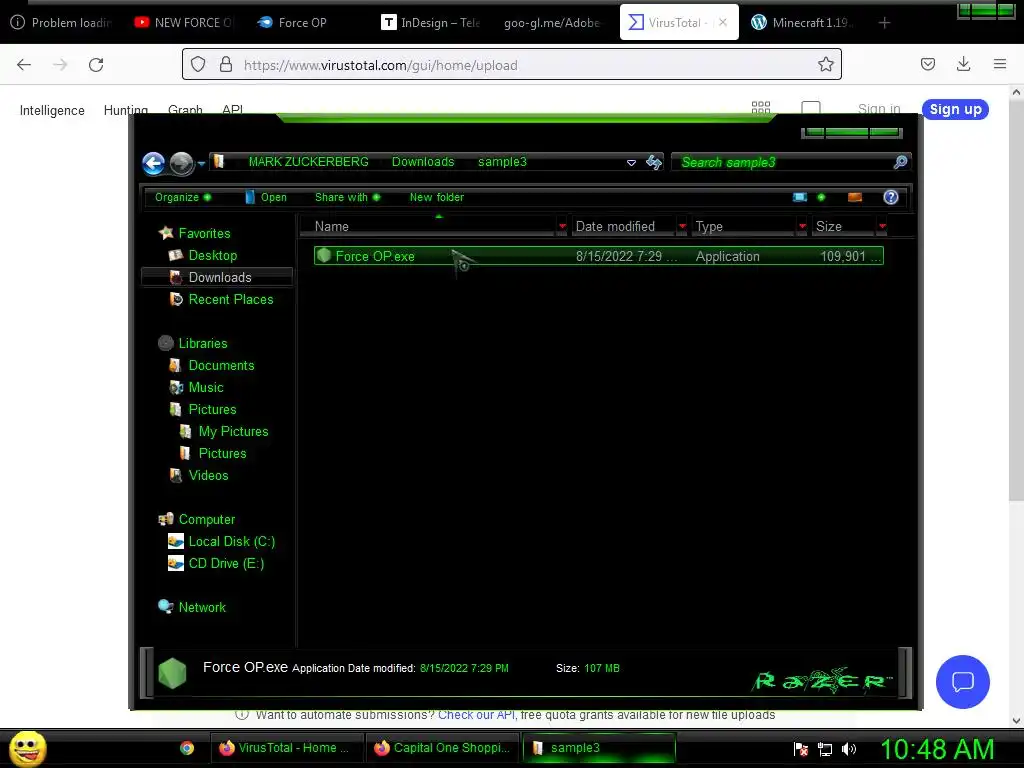Click Downloads in the address path
Viewport: 1024px width, 768px height.
point(423,162)
